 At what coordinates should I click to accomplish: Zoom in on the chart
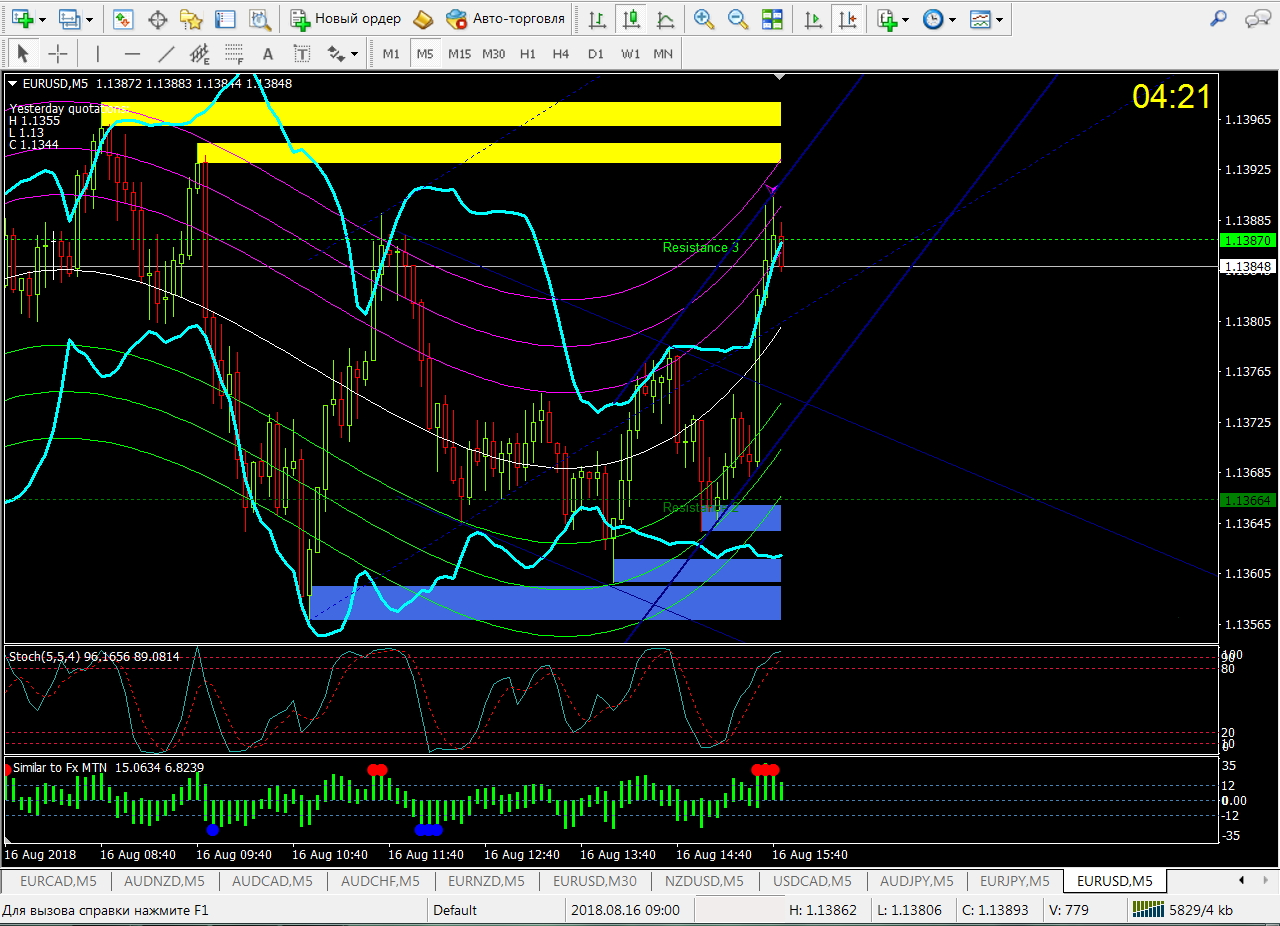704,19
